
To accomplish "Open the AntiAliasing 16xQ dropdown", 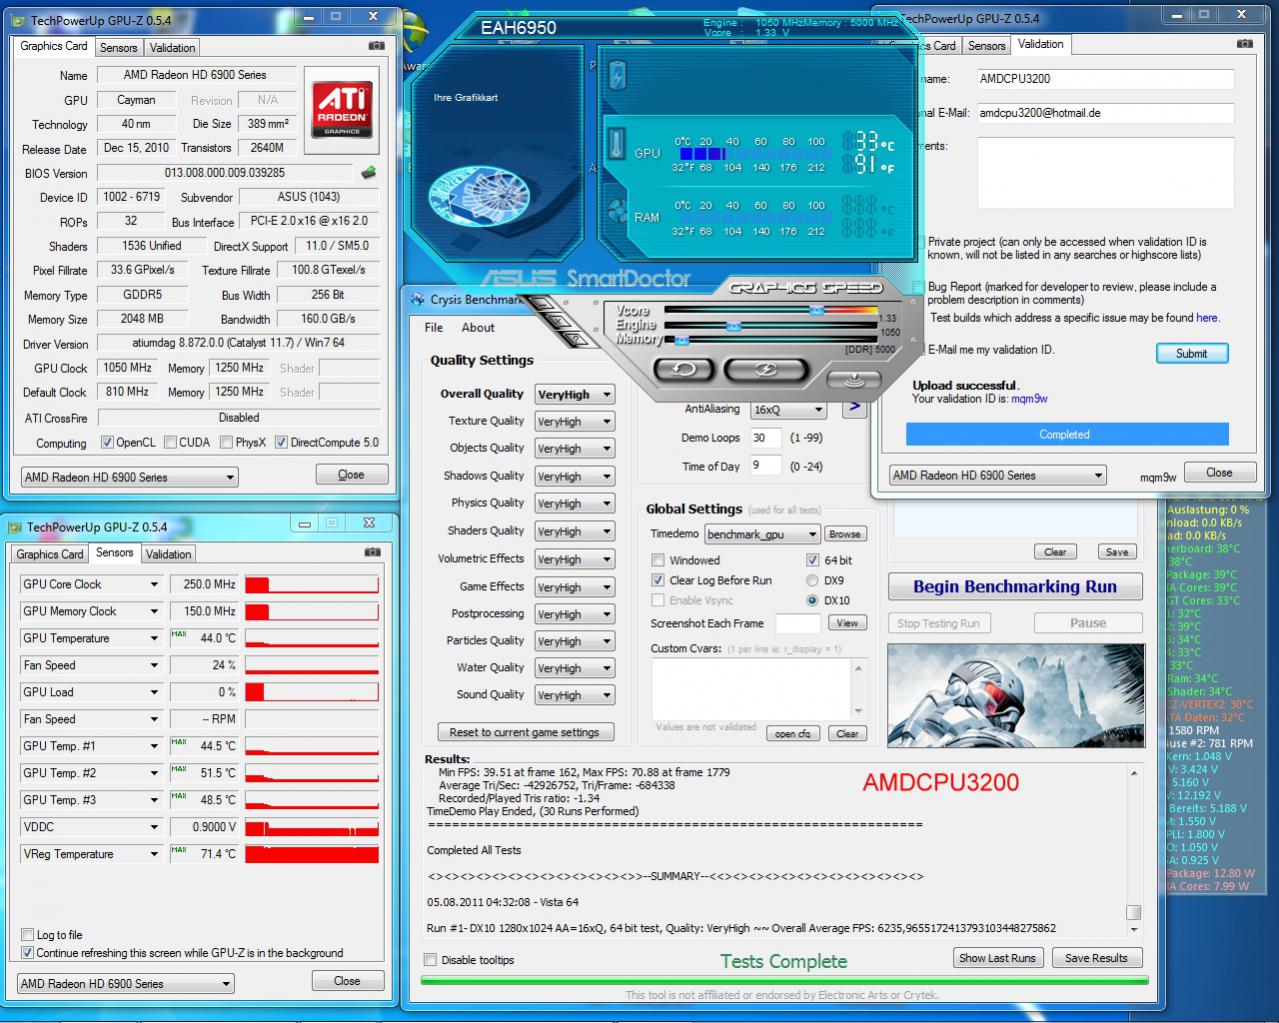I will coord(789,409).
